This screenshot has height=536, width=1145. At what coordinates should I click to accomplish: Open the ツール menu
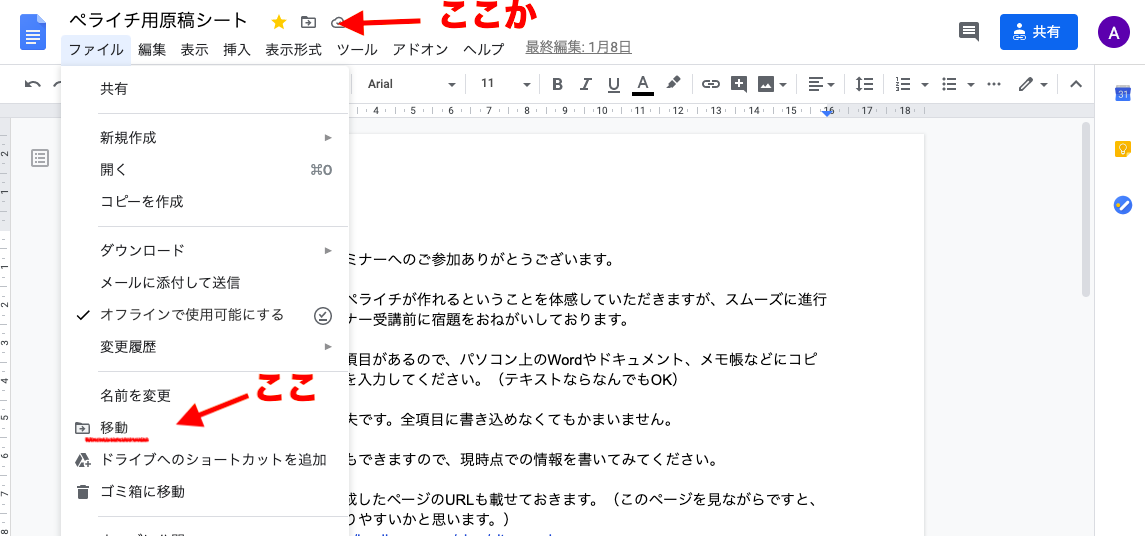(x=356, y=50)
